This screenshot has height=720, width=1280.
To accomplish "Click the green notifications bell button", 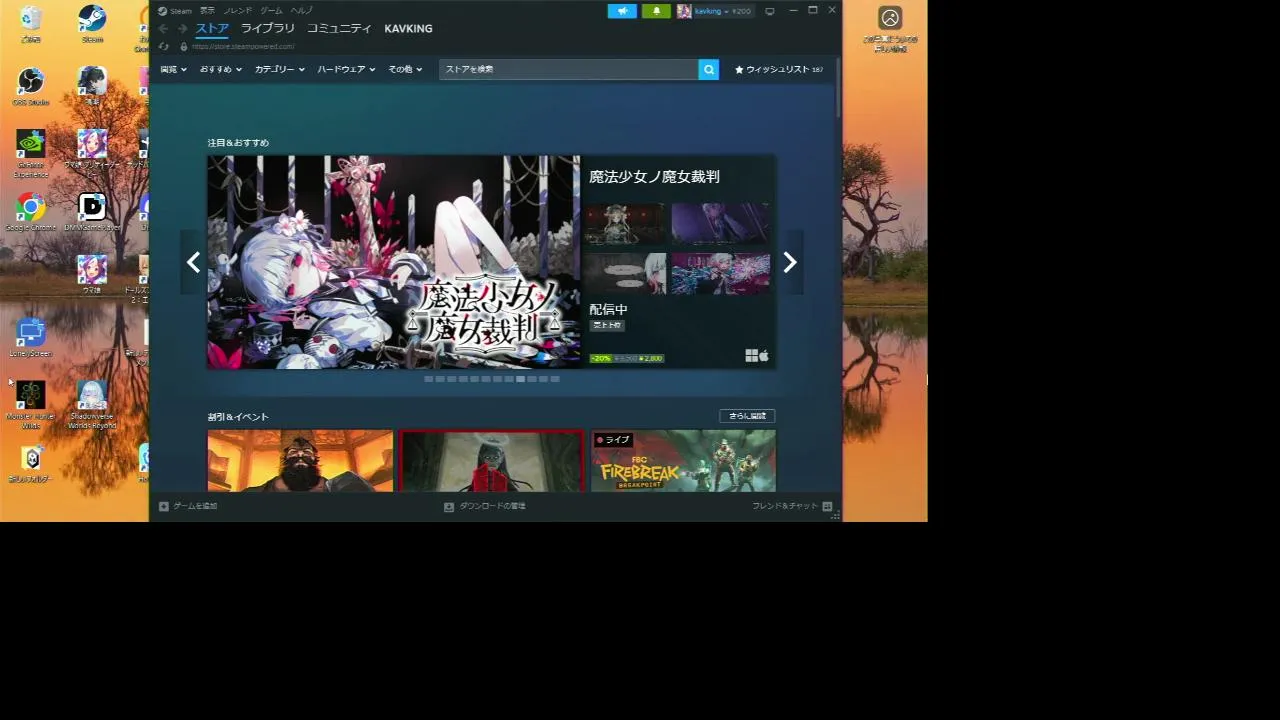I will click(656, 11).
